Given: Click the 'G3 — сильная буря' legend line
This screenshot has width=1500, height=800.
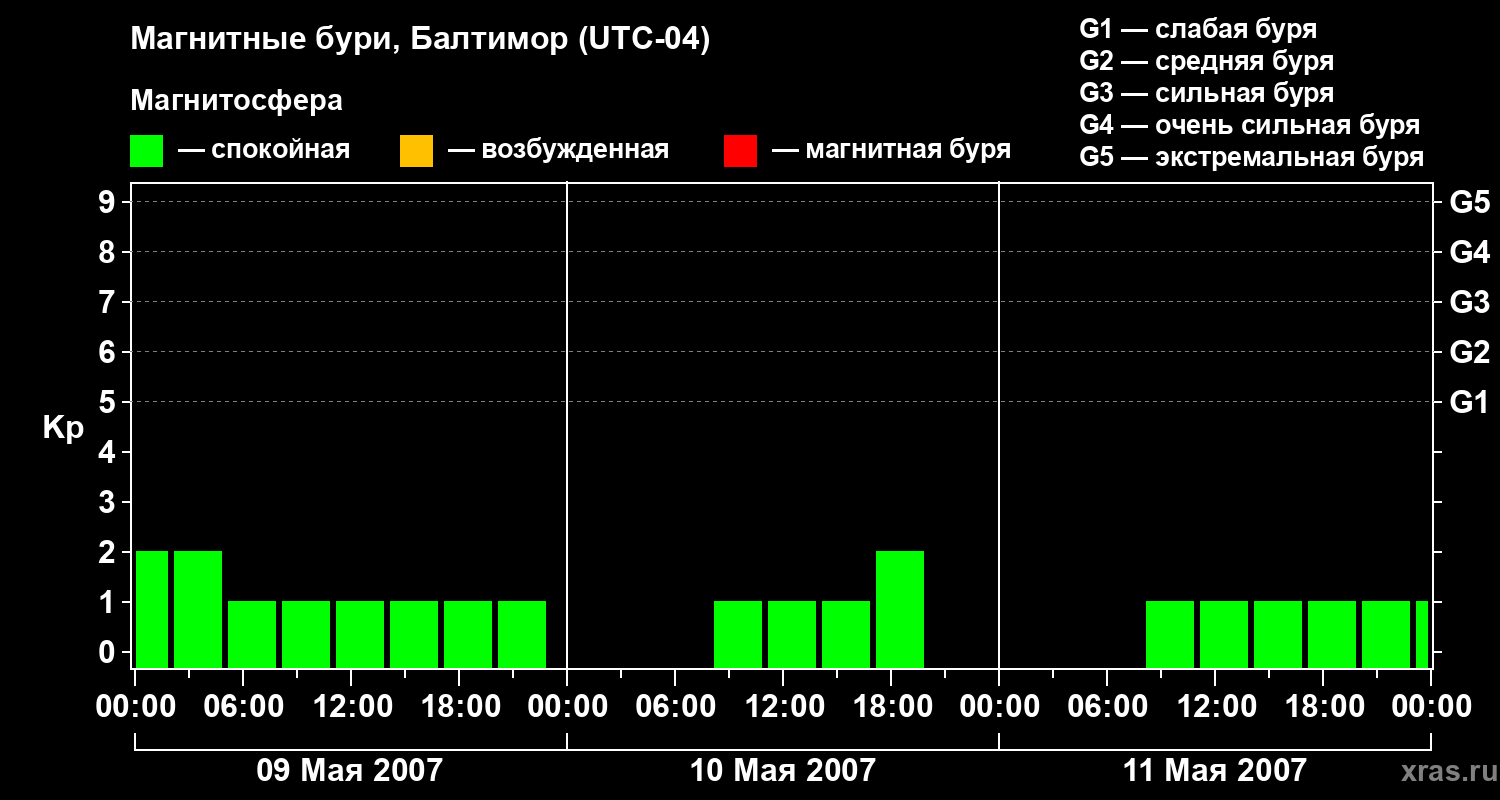Looking at the screenshot, I should pyautogui.click(x=1207, y=93).
